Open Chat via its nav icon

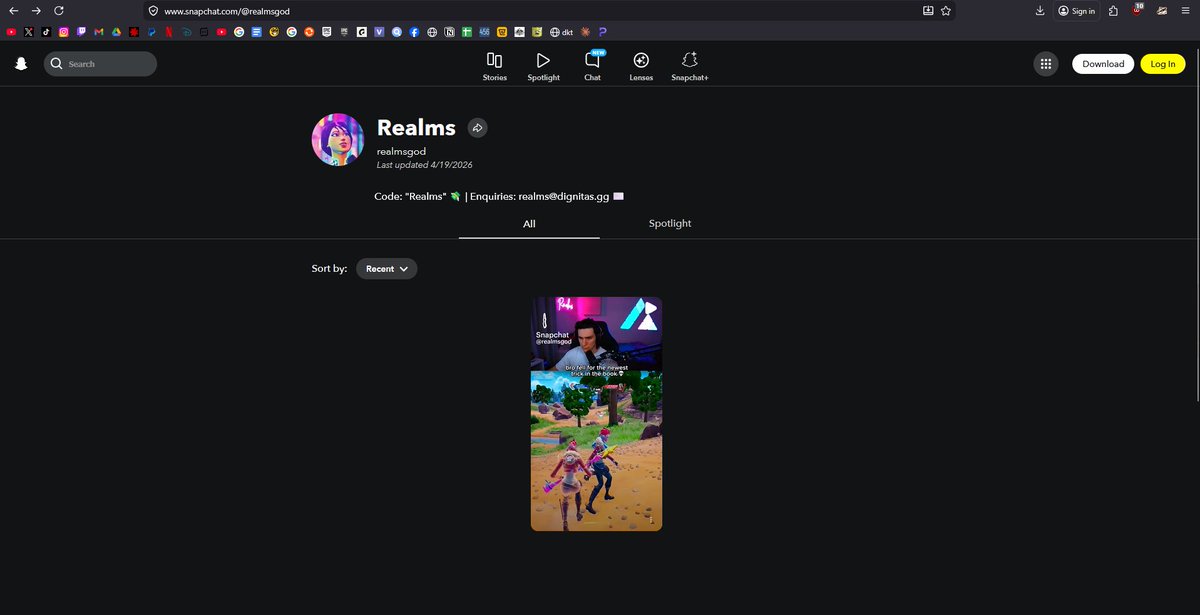(x=592, y=60)
